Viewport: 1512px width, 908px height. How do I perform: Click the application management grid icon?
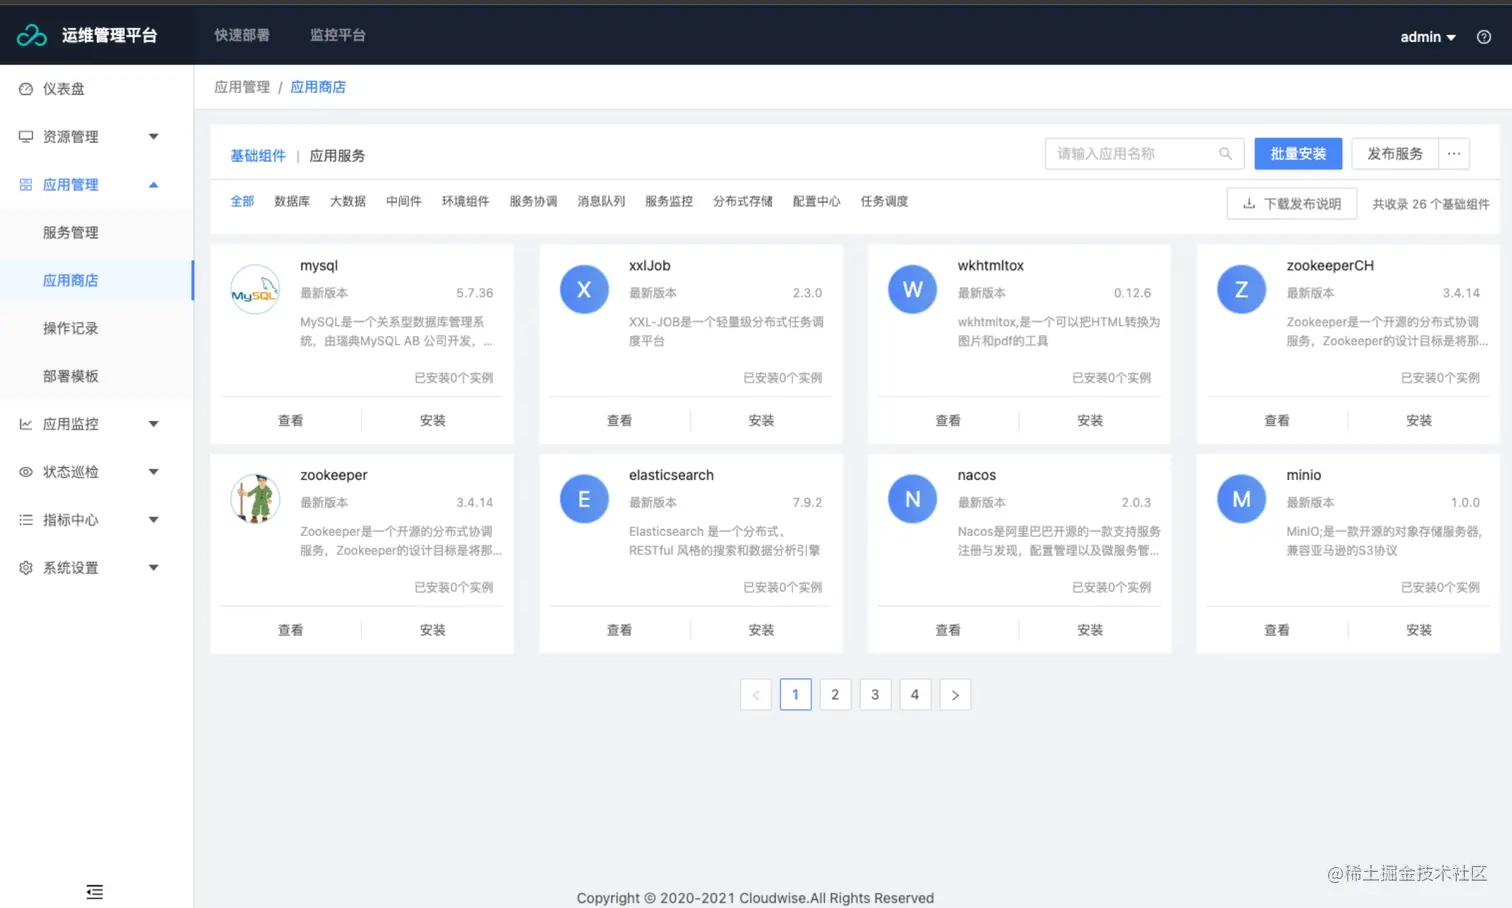pos(26,185)
